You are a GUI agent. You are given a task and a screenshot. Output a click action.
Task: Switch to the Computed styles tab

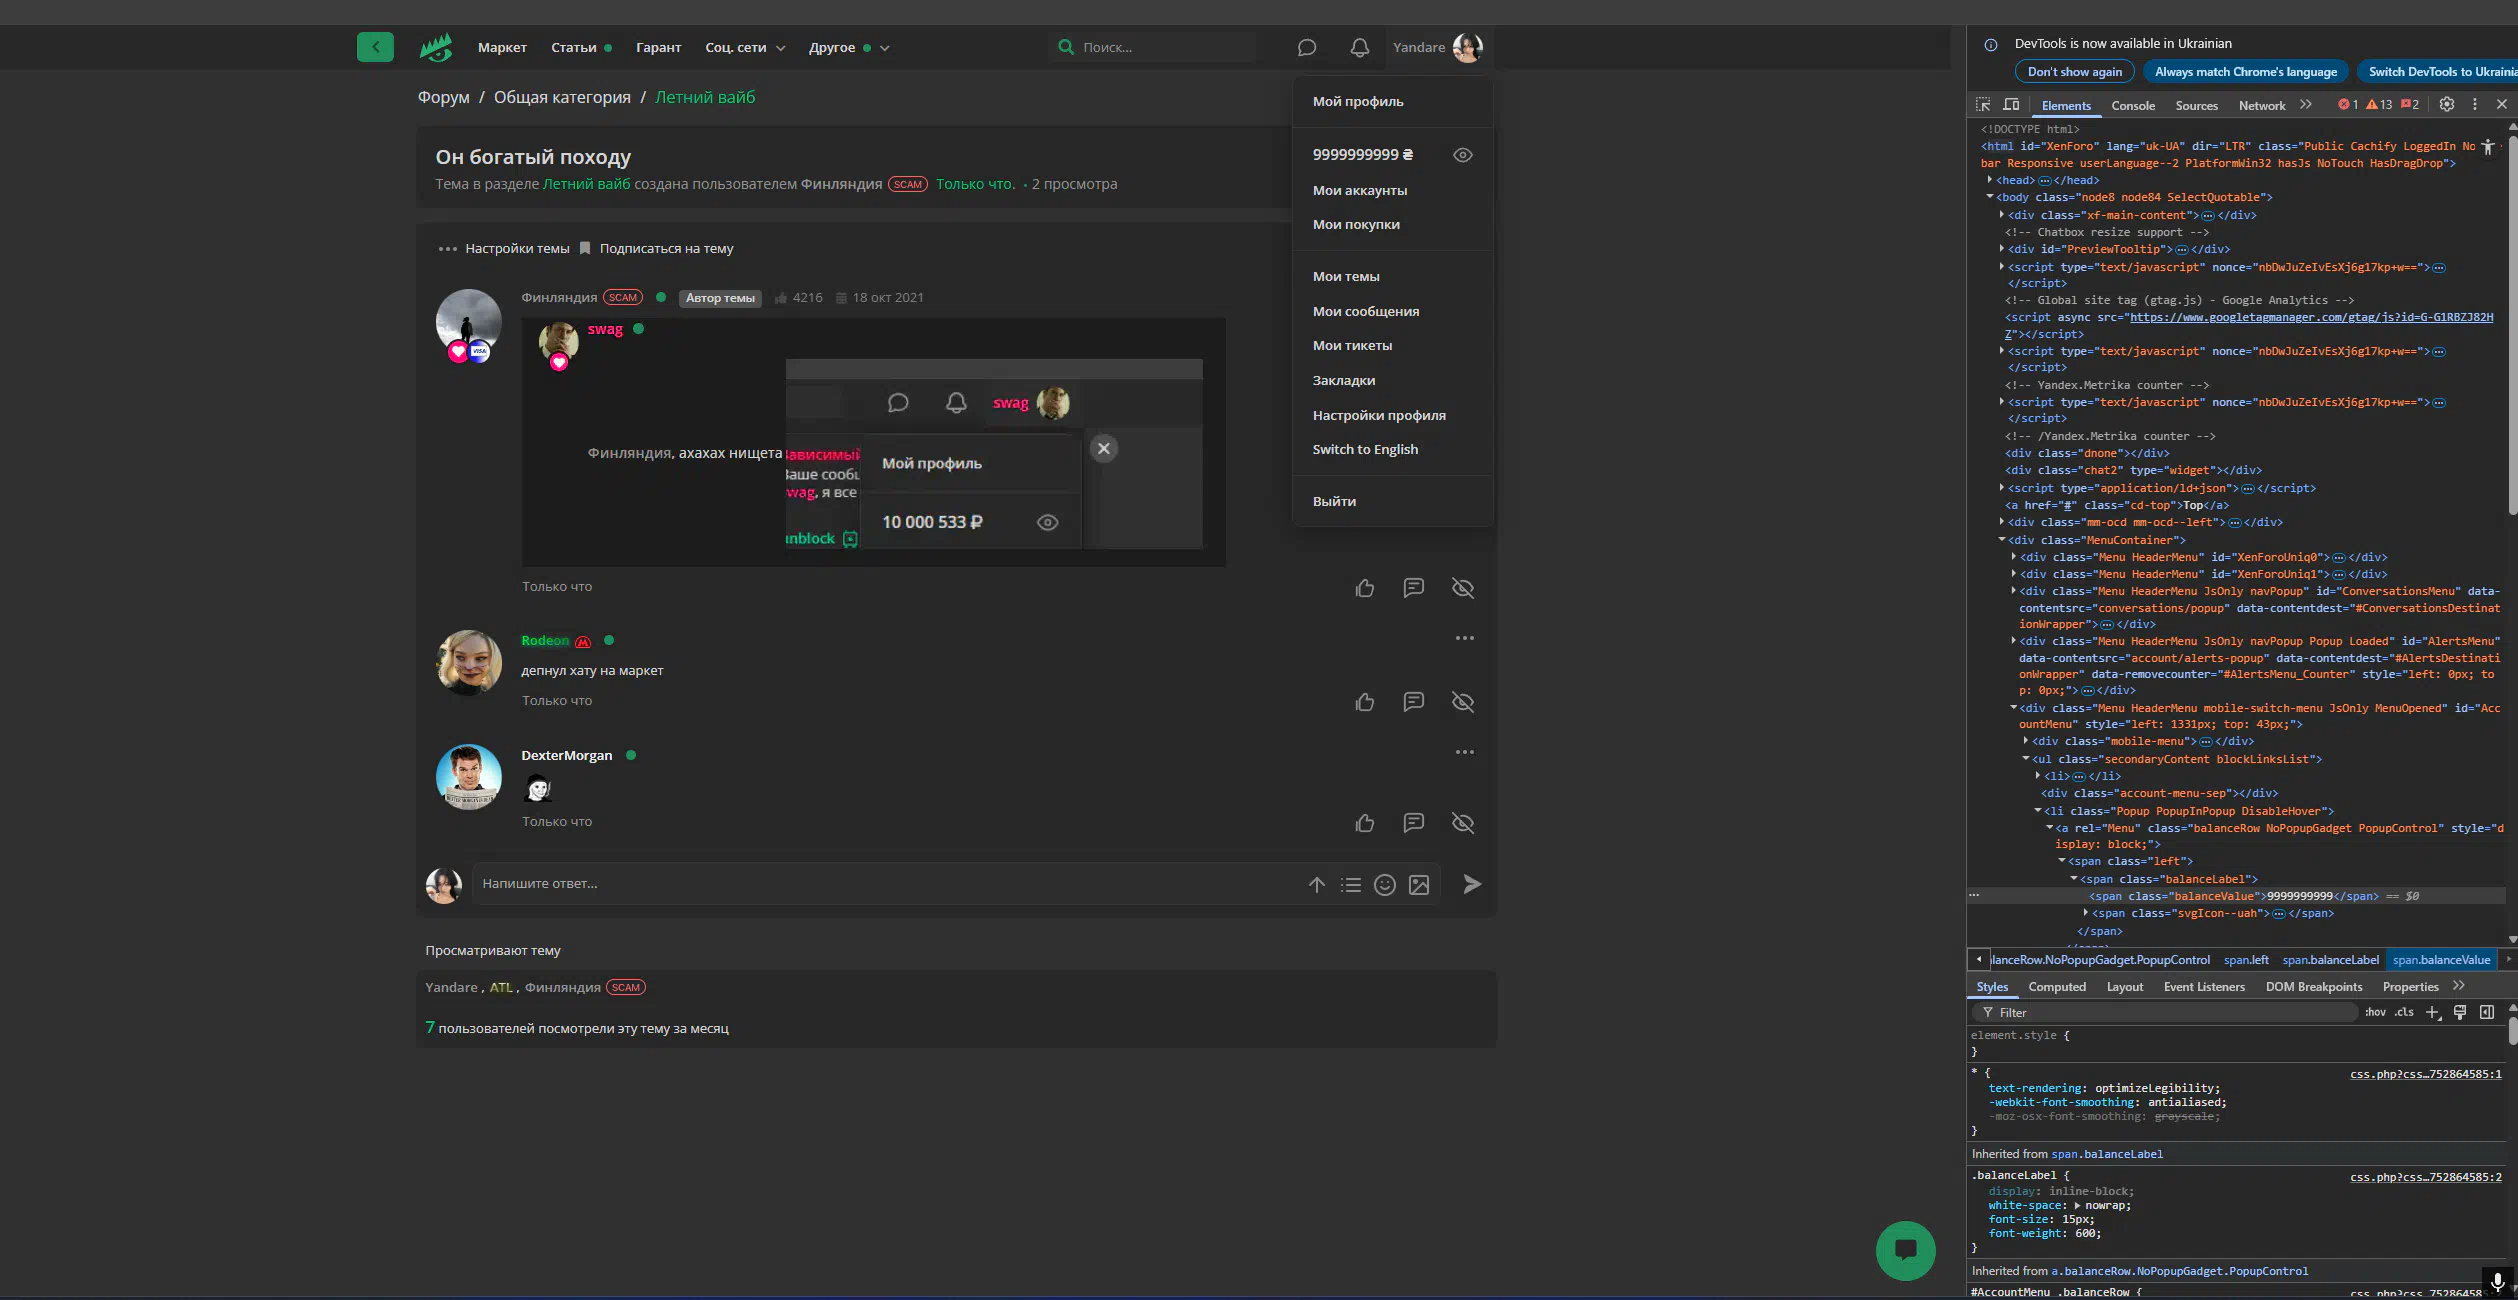click(x=2057, y=987)
